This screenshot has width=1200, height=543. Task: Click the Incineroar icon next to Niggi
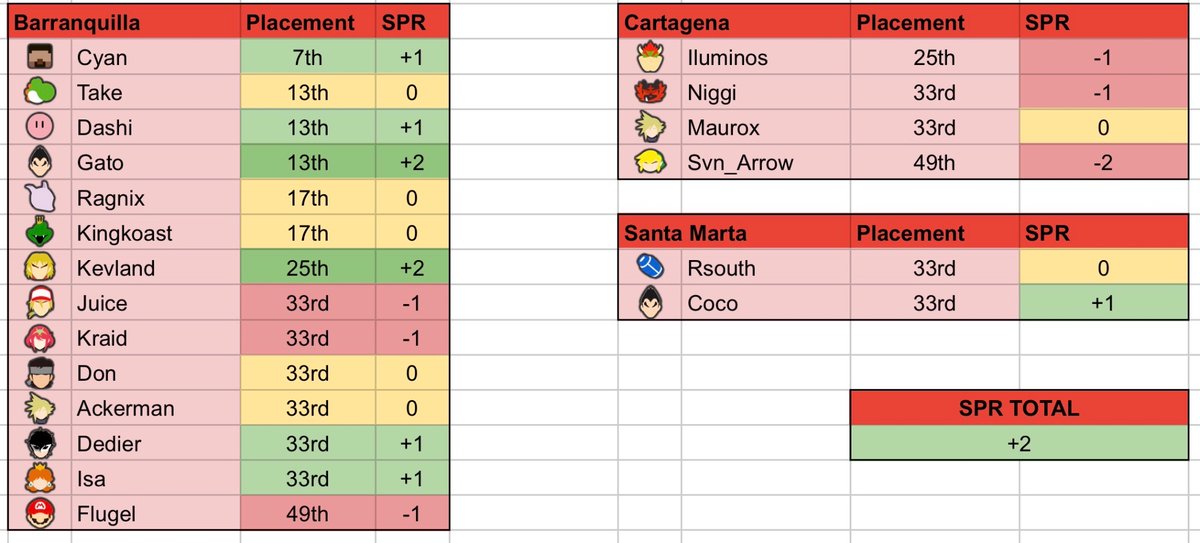(x=649, y=93)
